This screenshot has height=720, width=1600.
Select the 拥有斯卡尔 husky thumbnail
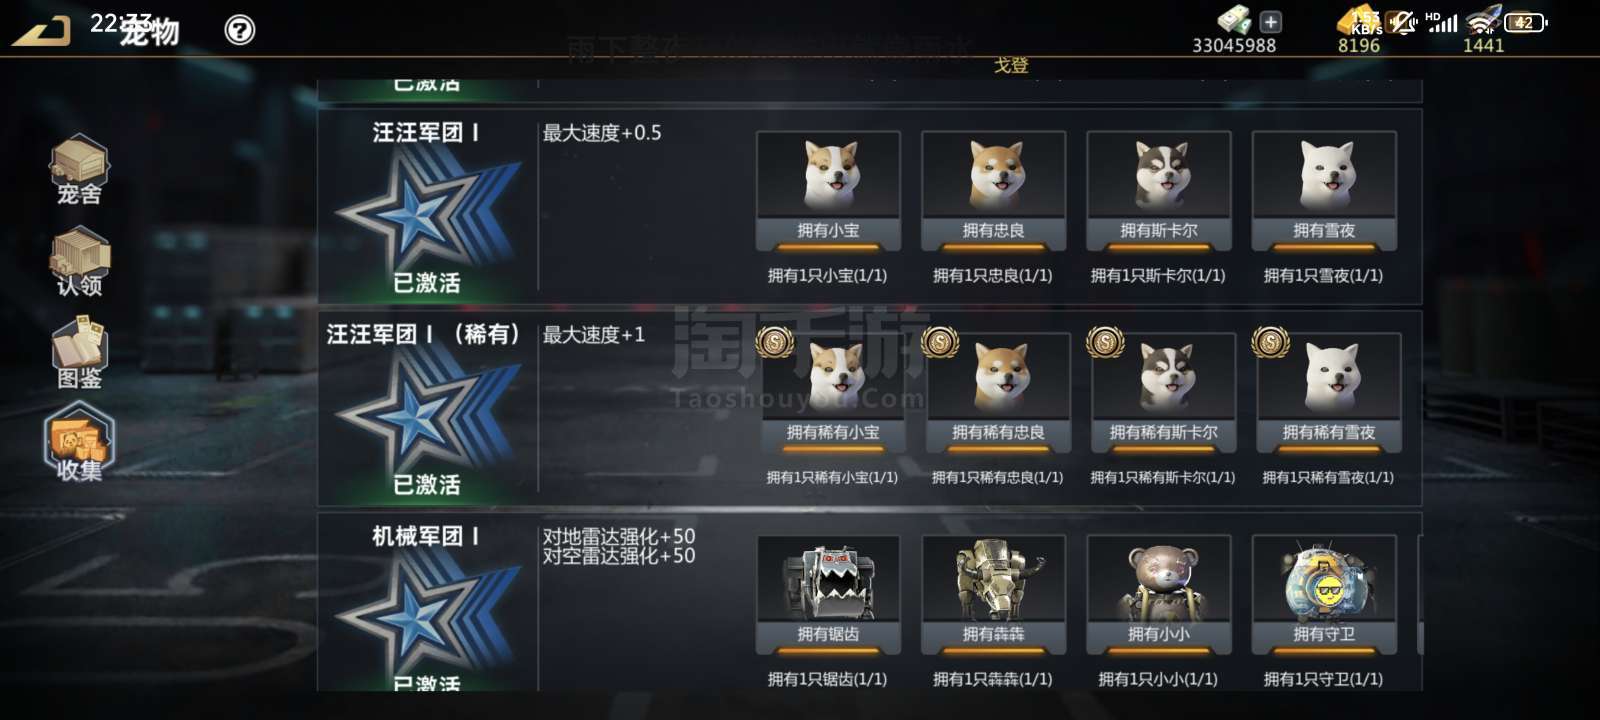1158,191
